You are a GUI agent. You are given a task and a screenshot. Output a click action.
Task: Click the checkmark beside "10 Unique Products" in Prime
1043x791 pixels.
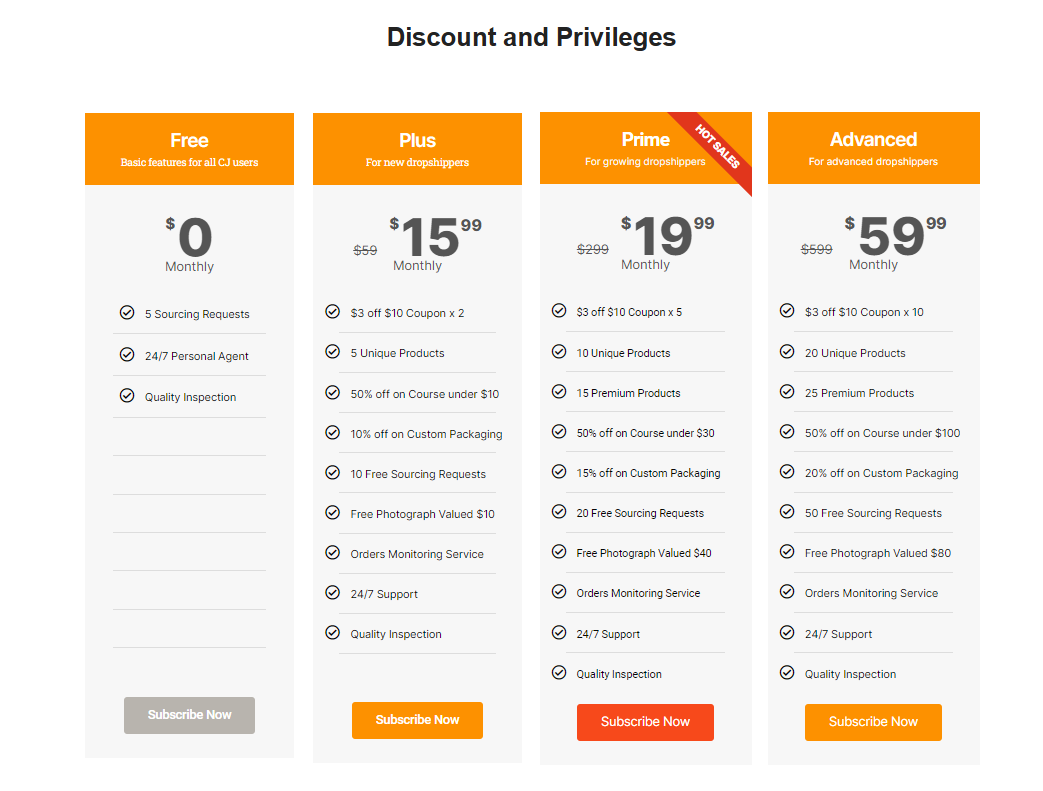[560, 352]
